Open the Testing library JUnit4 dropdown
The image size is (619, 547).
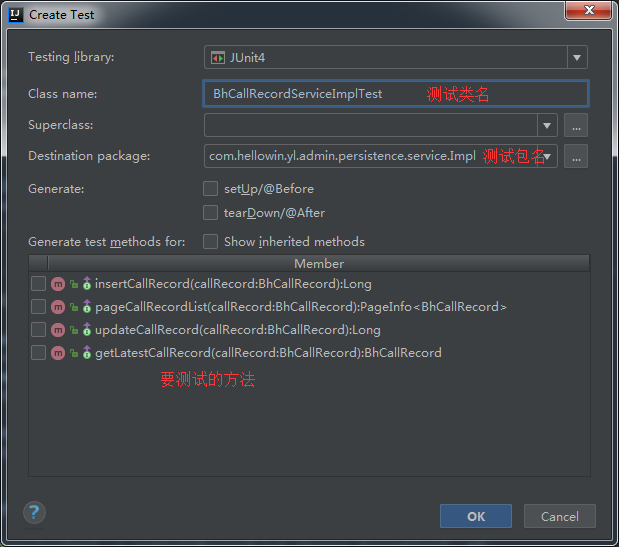click(x=577, y=58)
